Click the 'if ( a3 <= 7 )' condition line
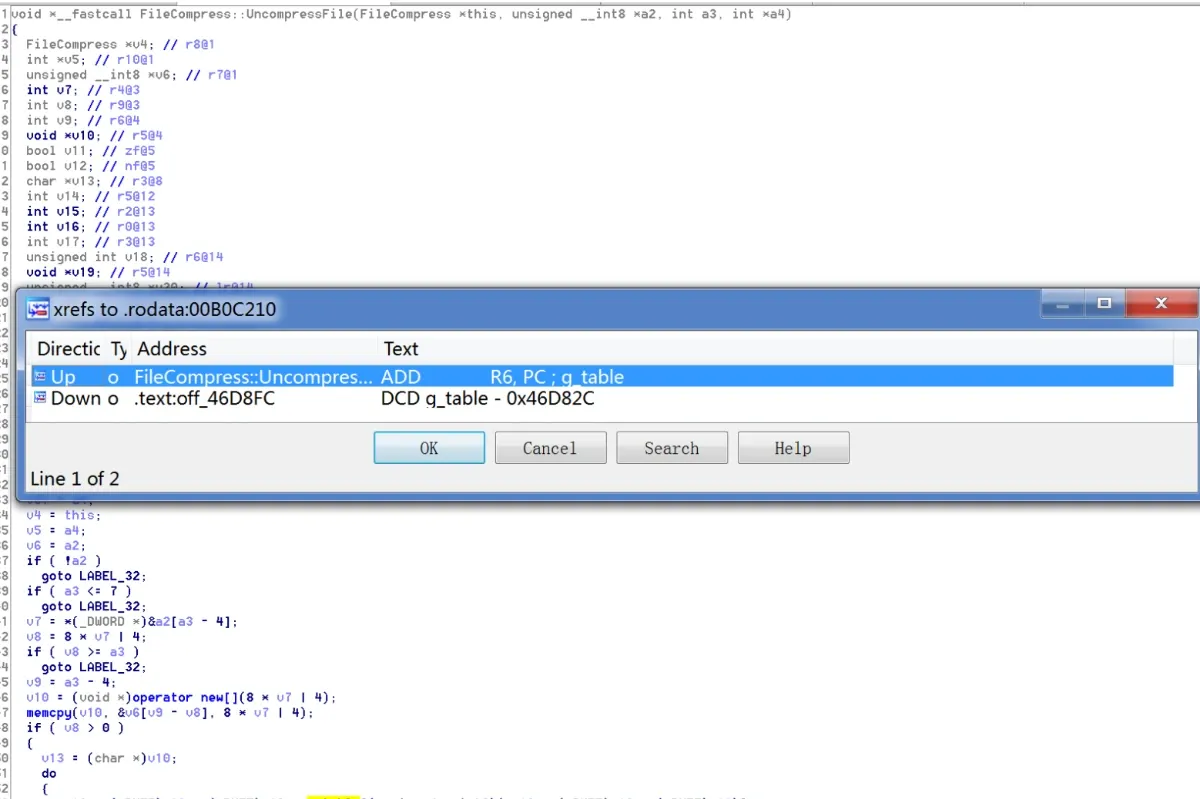 [79, 591]
